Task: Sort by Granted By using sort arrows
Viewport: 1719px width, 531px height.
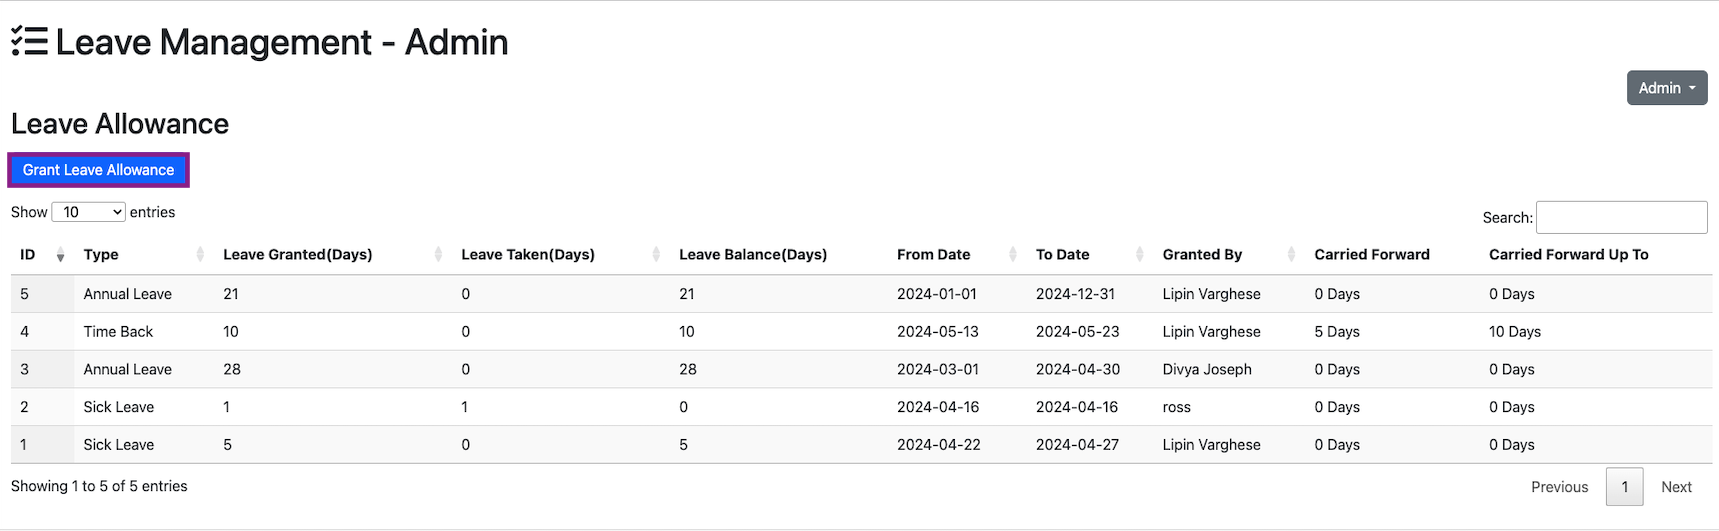Action: pyautogui.click(x=1291, y=255)
